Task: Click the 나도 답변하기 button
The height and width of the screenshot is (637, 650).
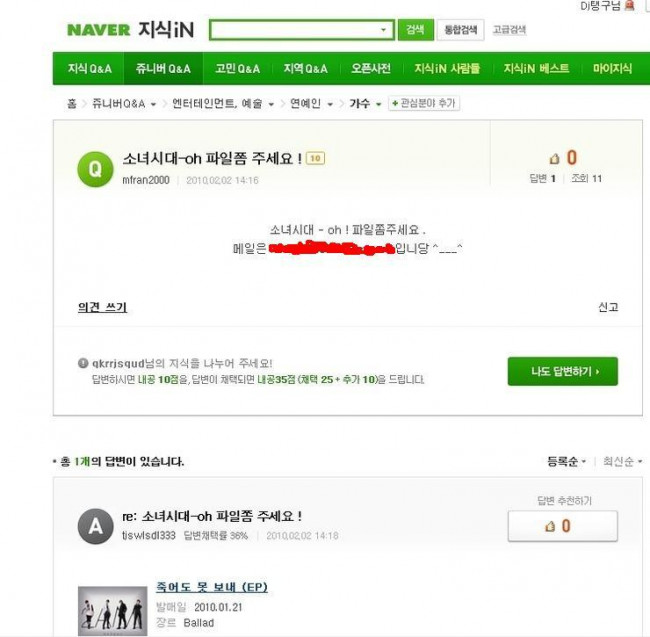Action: coord(563,371)
